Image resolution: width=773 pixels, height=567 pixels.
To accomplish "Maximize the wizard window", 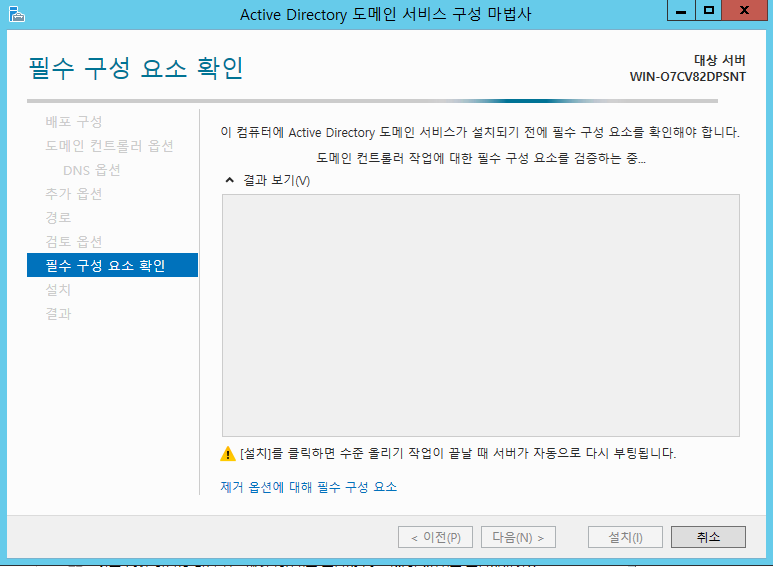I will 709,11.
